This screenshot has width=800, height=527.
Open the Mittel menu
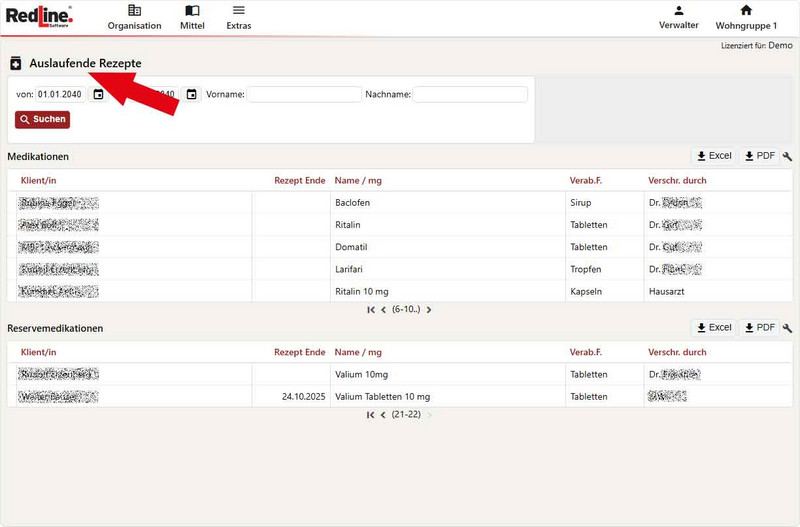coord(192,17)
